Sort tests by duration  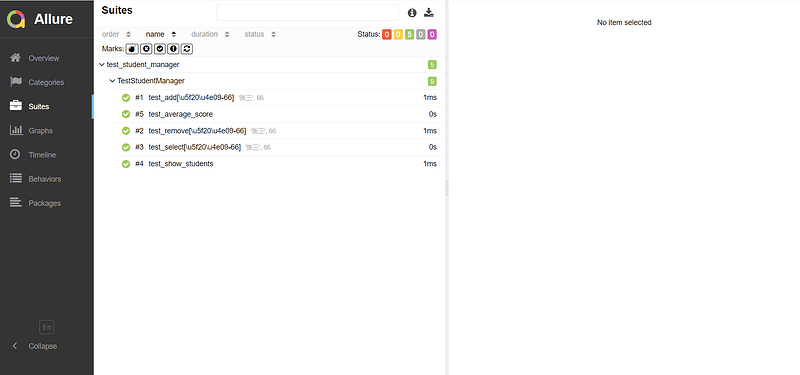point(210,34)
